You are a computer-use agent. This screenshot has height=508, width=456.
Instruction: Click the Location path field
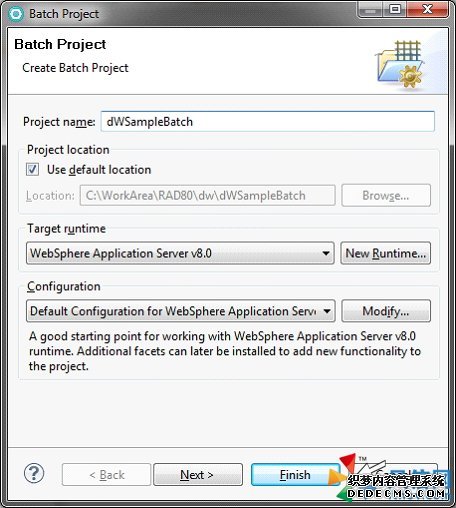pyautogui.click(x=207, y=195)
